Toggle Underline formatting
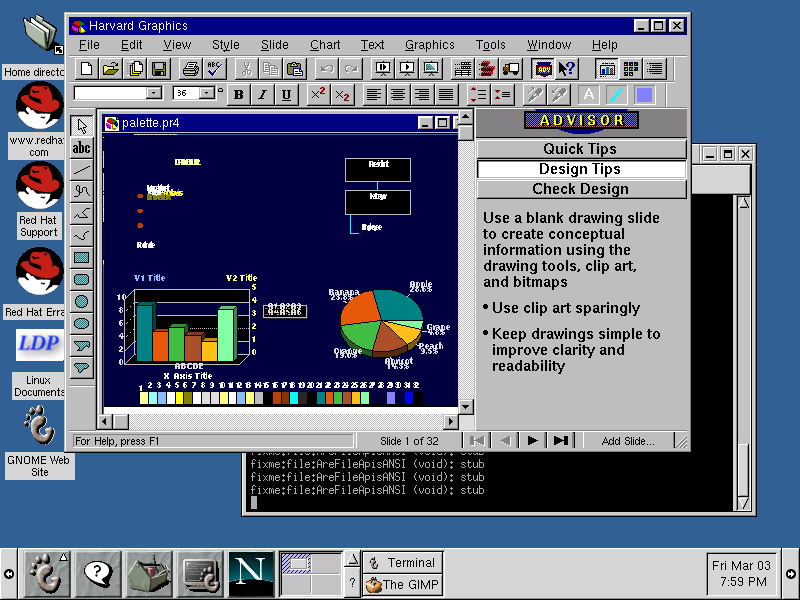 (286, 95)
